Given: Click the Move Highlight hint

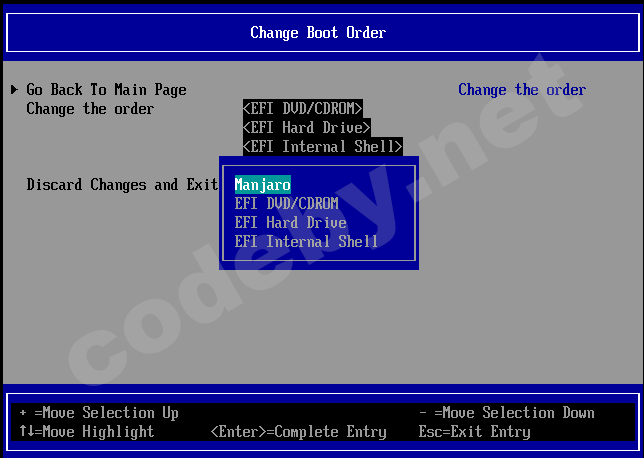Looking at the screenshot, I should pos(87,431).
